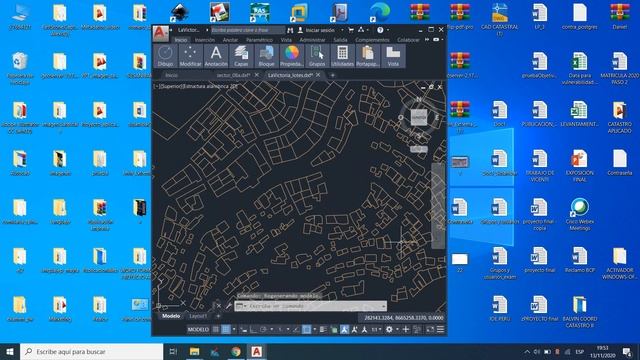Click the command line customize wrench icon
Viewport: 640px width, 360px height.
coord(229,306)
